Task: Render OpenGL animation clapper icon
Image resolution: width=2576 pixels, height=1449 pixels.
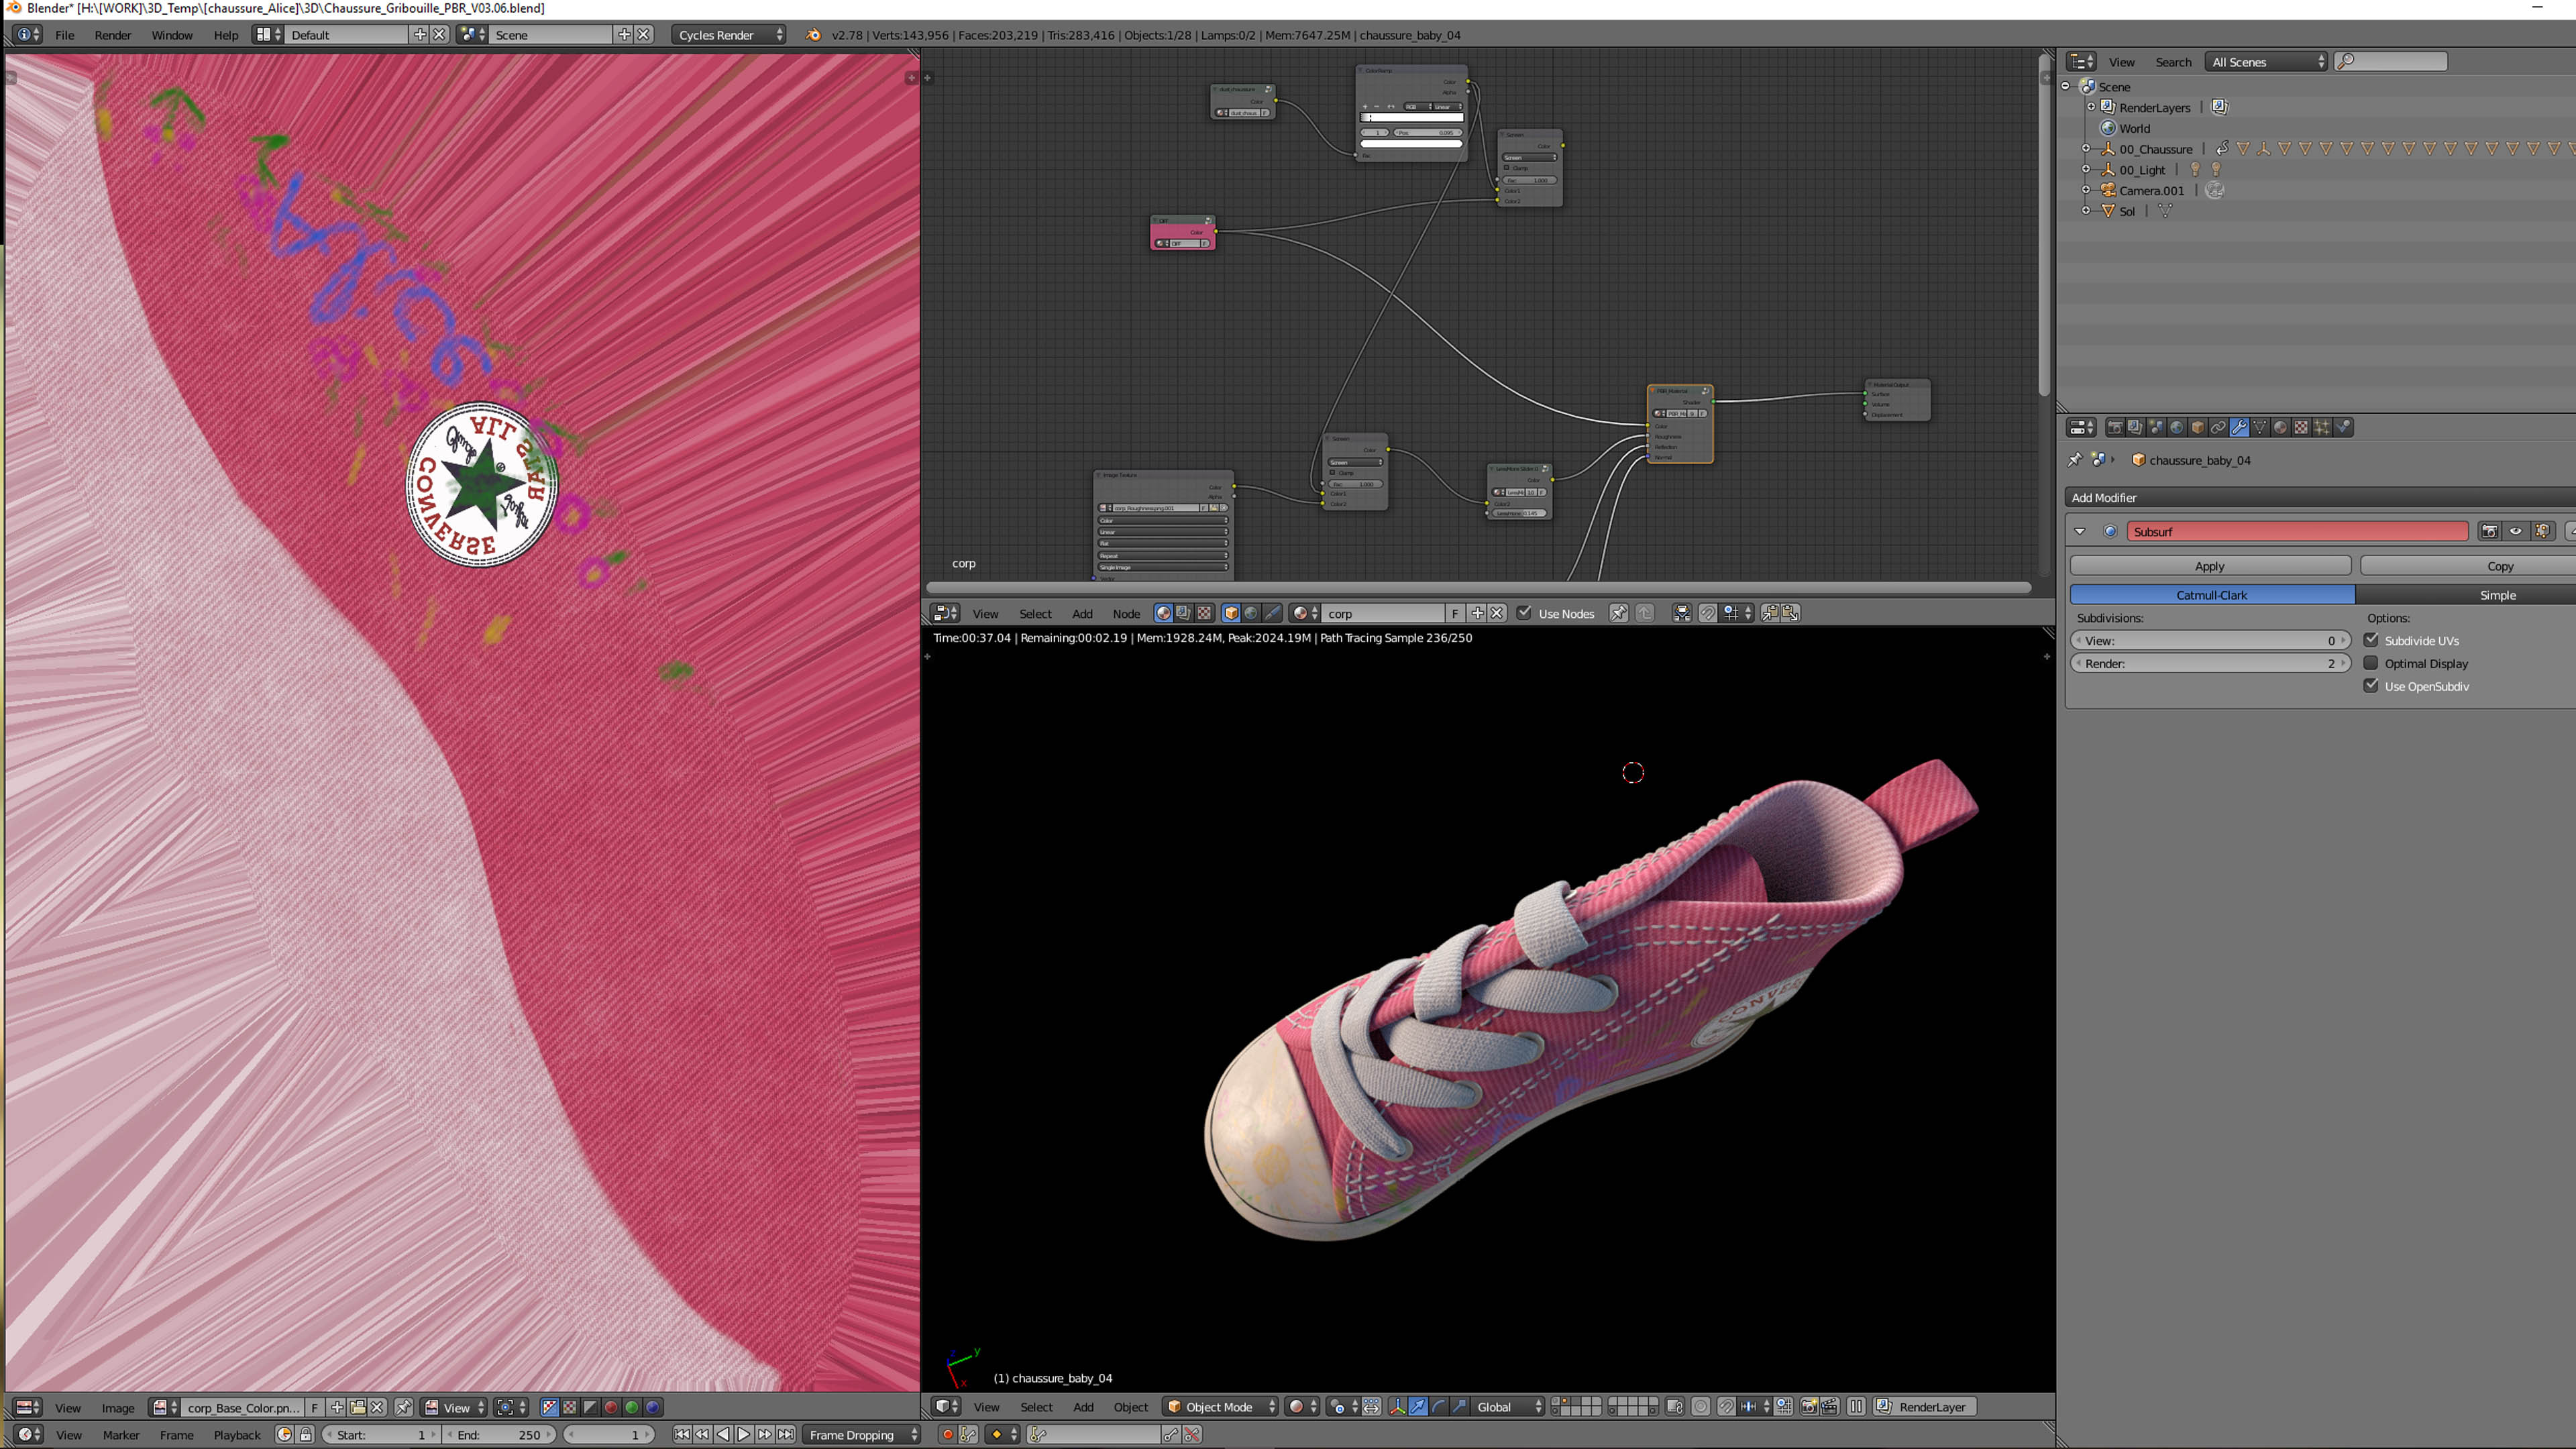Action: click(1829, 1406)
